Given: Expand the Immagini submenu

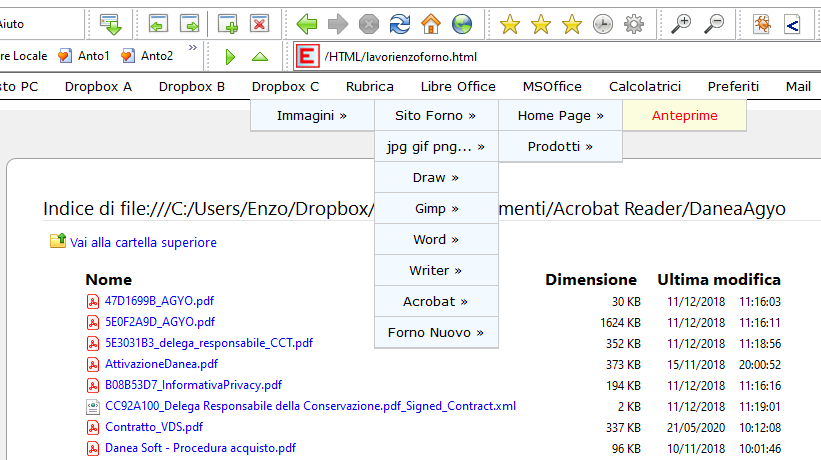Looking at the screenshot, I should coord(312,116).
